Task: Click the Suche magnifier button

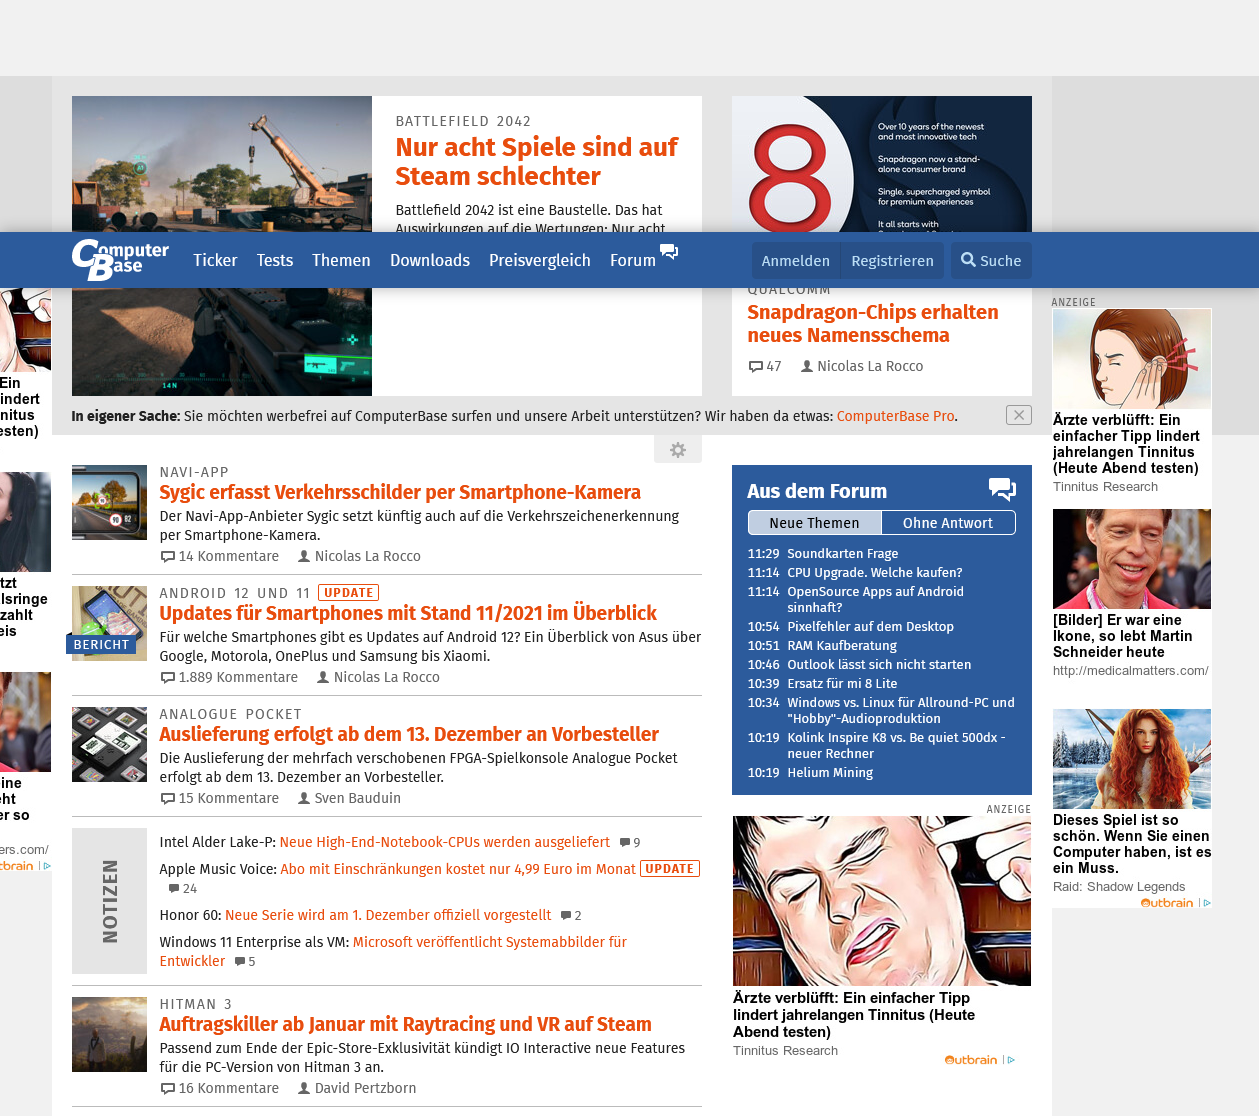Action: [x=991, y=260]
